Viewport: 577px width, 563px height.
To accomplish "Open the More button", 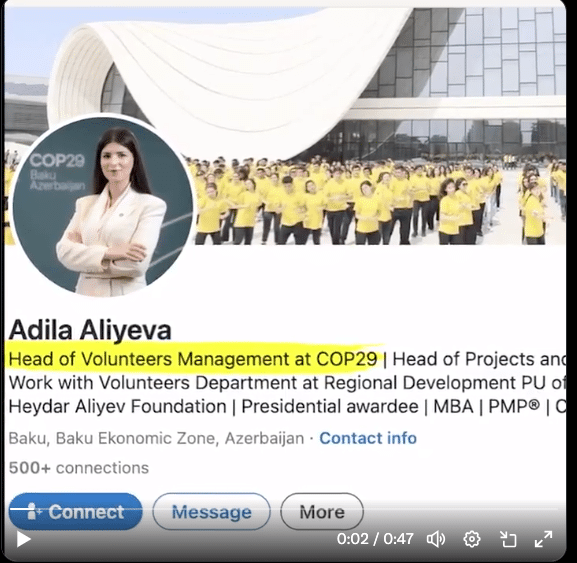I will (322, 512).
